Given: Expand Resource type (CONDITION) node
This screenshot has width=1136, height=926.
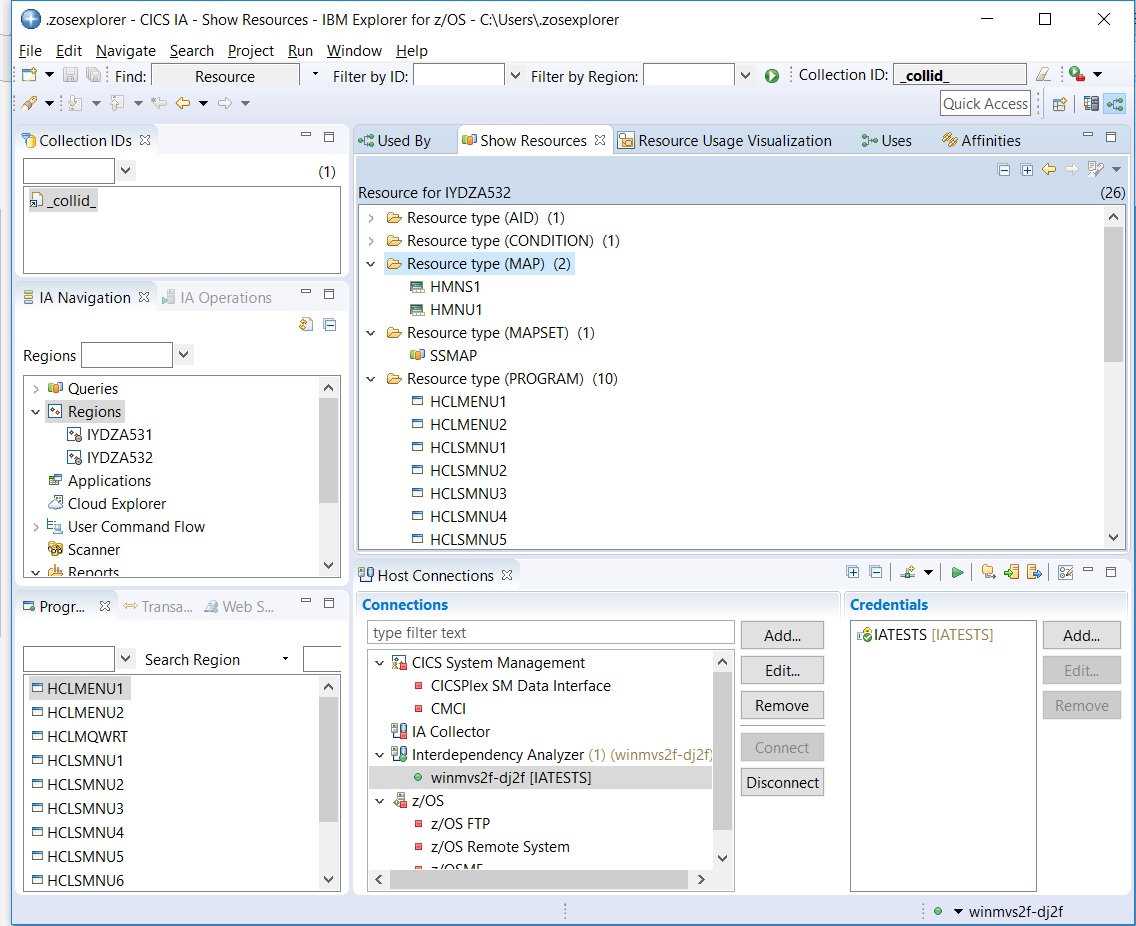Looking at the screenshot, I should pos(371,241).
